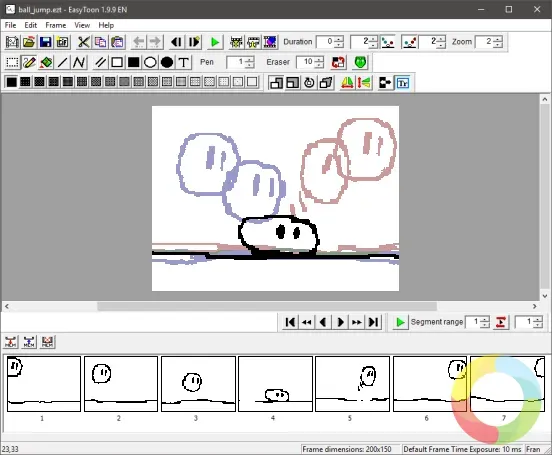The height and width of the screenshot is (455, 552).
Task: Toggle transparent mode Tr button
Action: click(402, 83)
